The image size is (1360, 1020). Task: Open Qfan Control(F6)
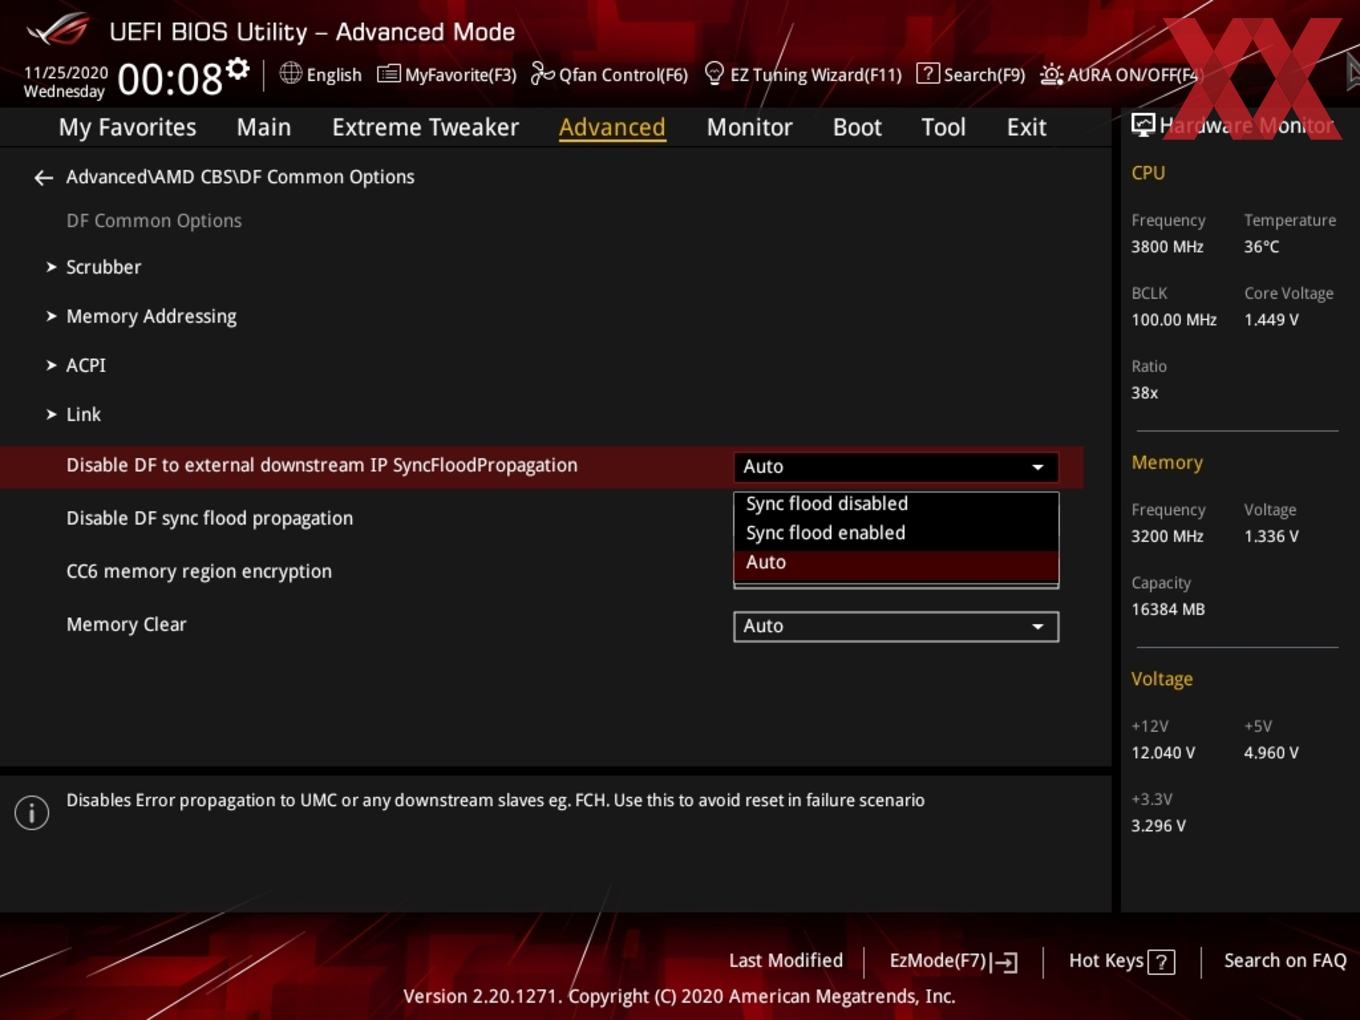pyautogui.click(x=609, y=74)
